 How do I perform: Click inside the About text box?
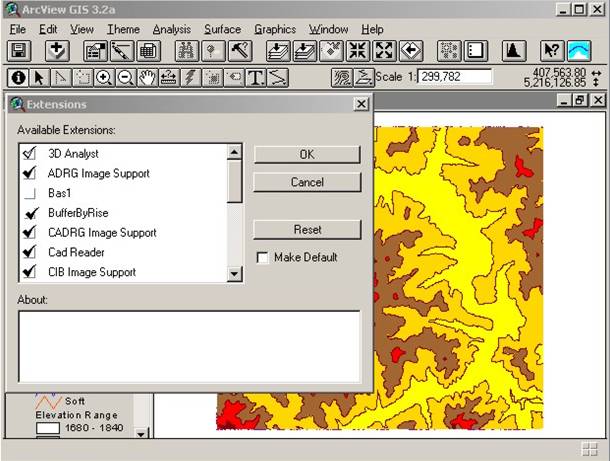pos(189,346)
